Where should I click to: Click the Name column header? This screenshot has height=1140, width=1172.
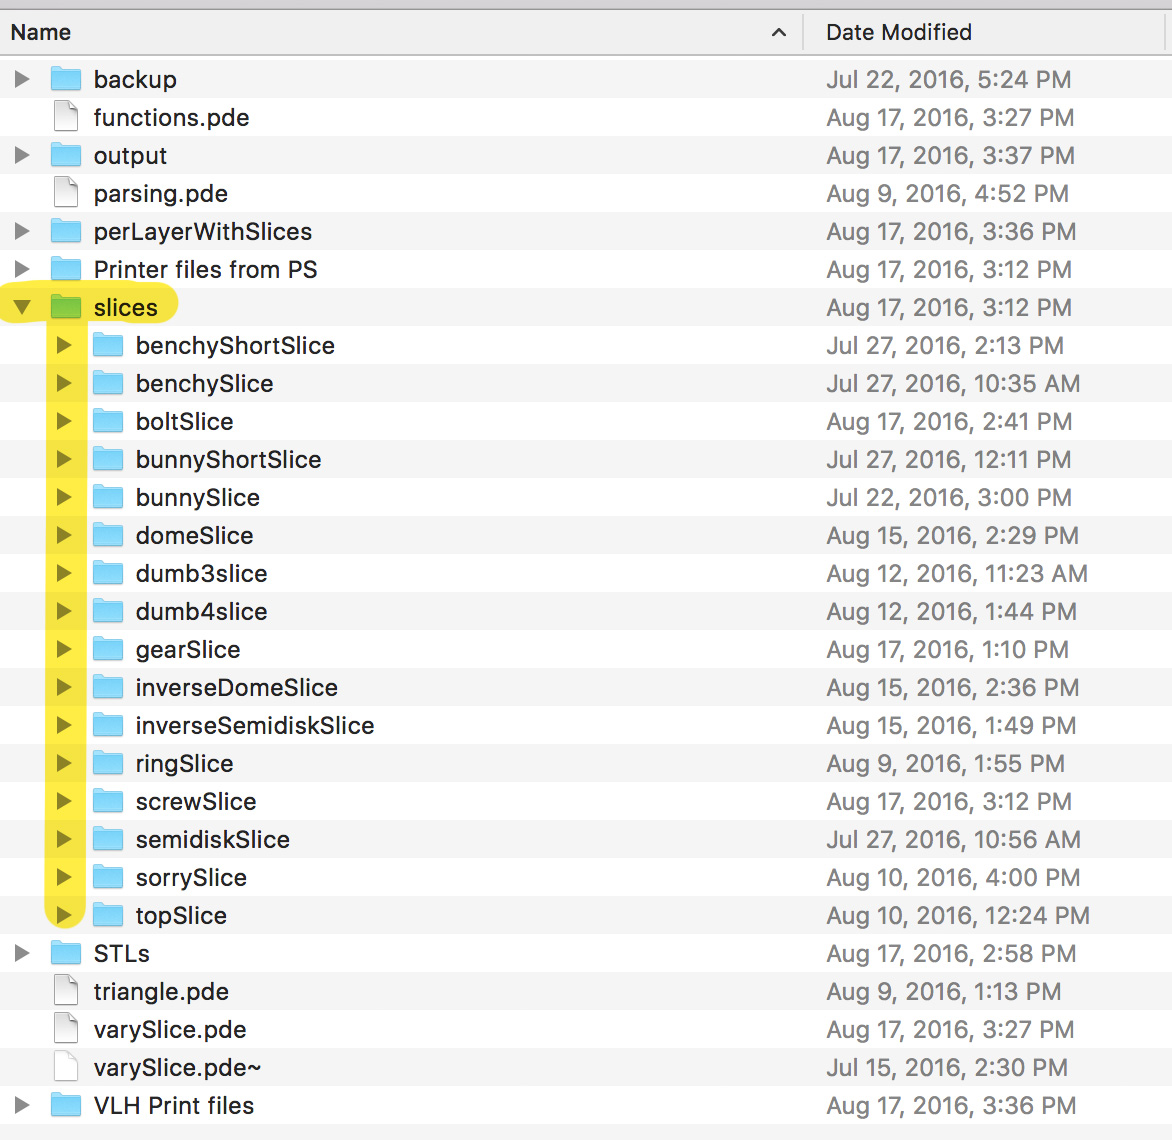[x=41, y=32]
